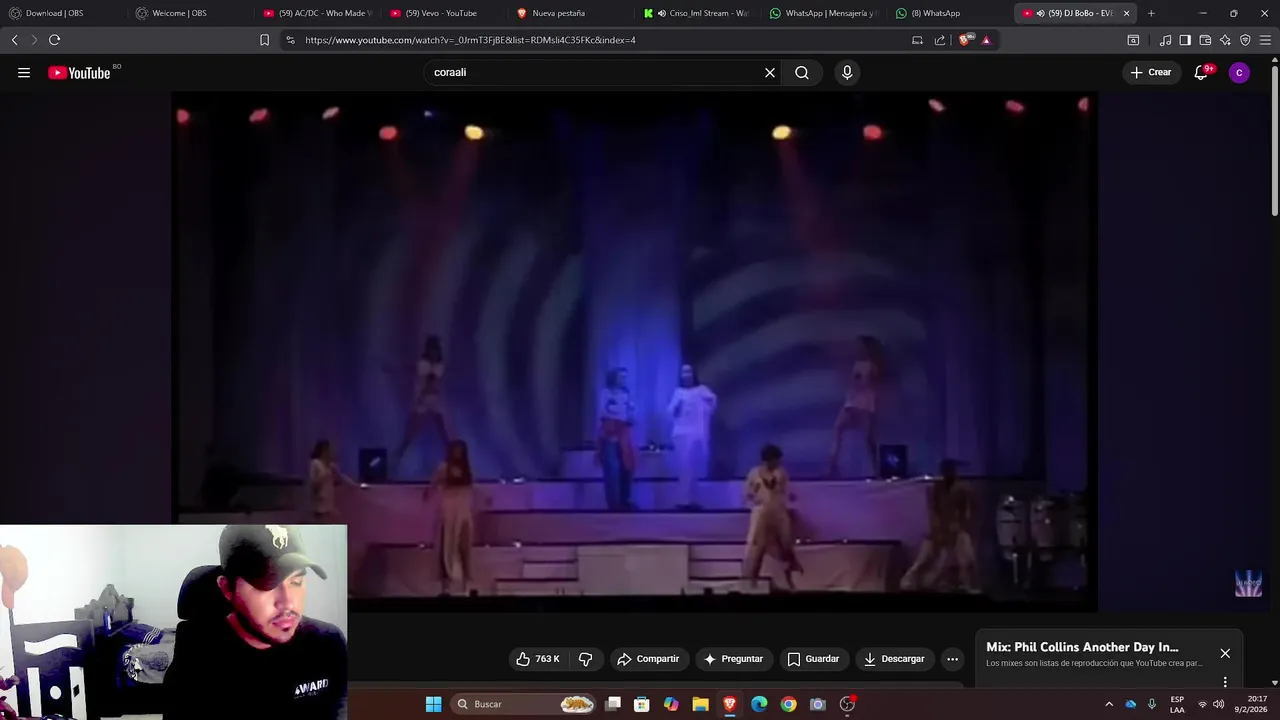Share this page from the address bar
Screen dimensions: 1280x720
(x=940, y=40)
